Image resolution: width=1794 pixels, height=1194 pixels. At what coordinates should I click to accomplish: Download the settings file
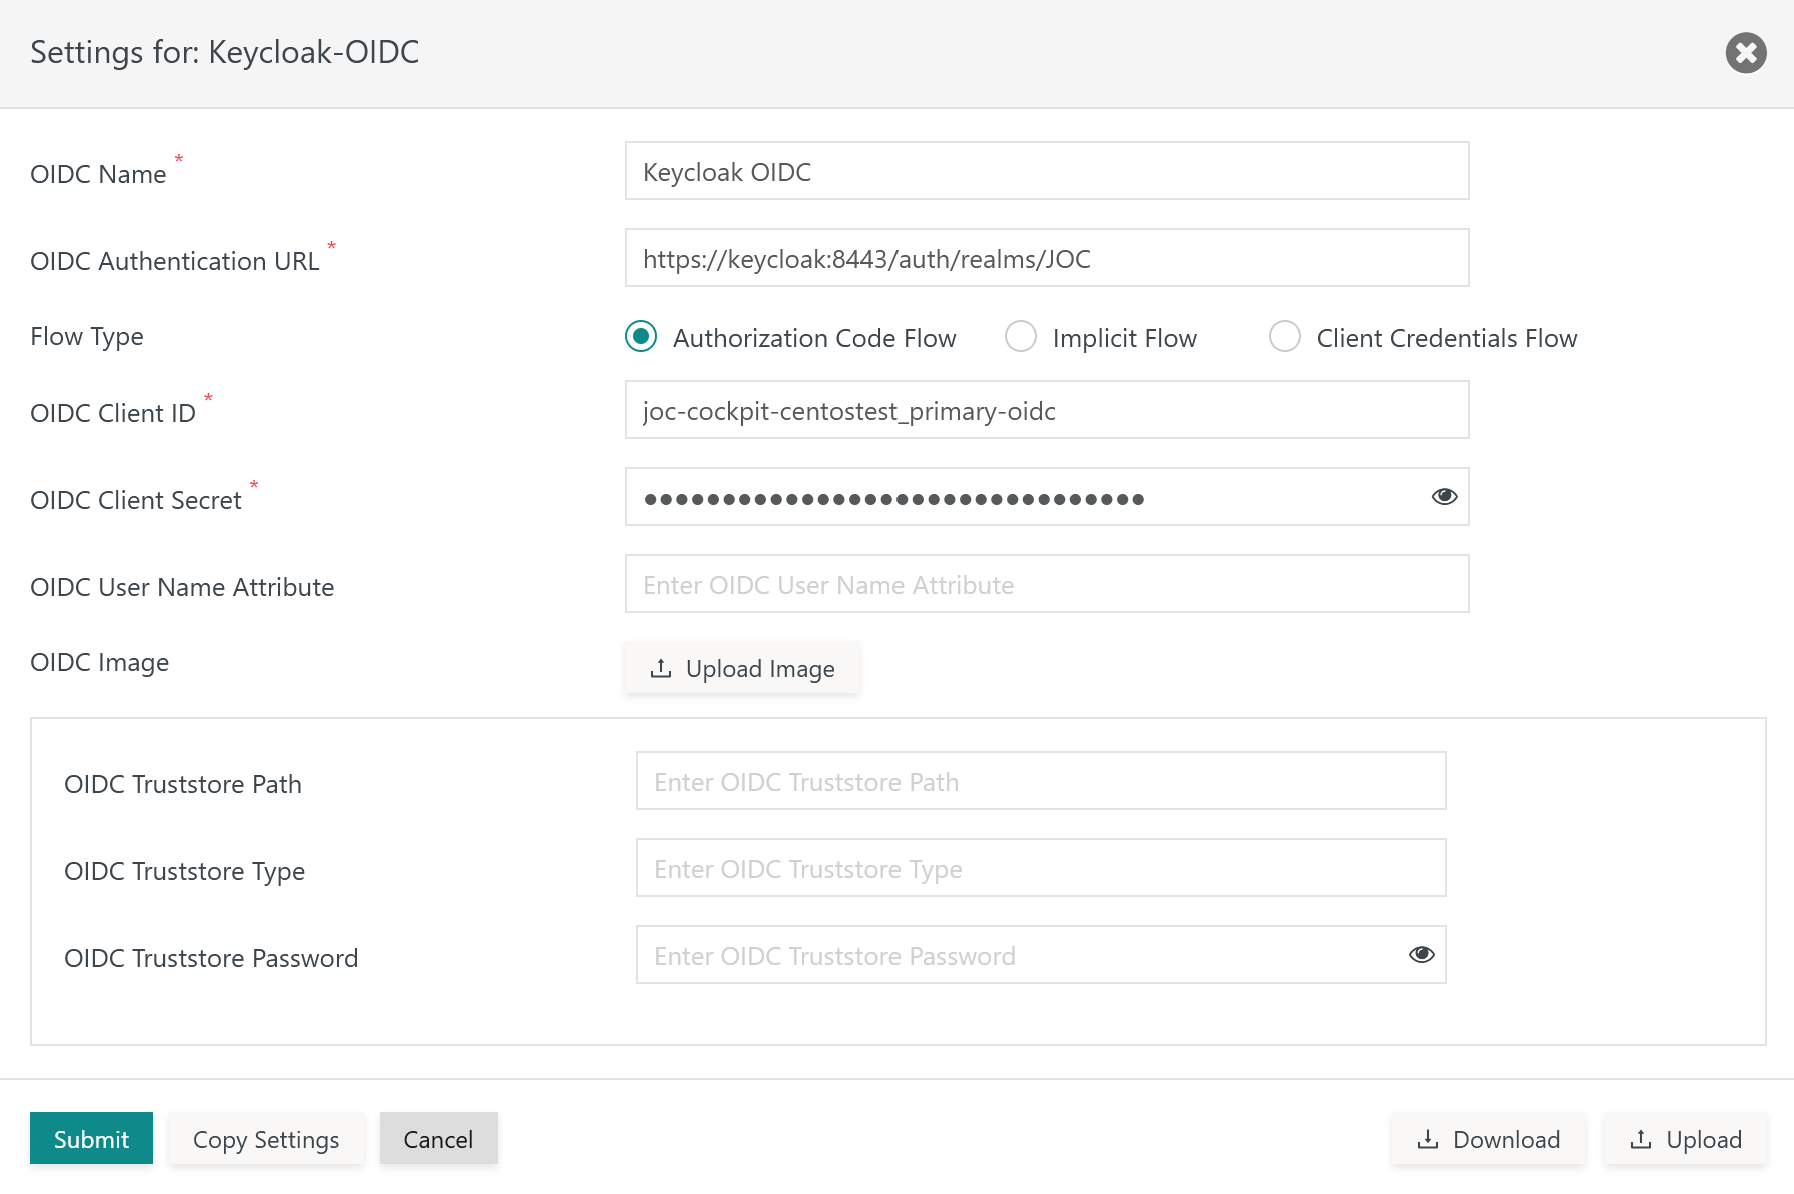tap(1488, 1138)
